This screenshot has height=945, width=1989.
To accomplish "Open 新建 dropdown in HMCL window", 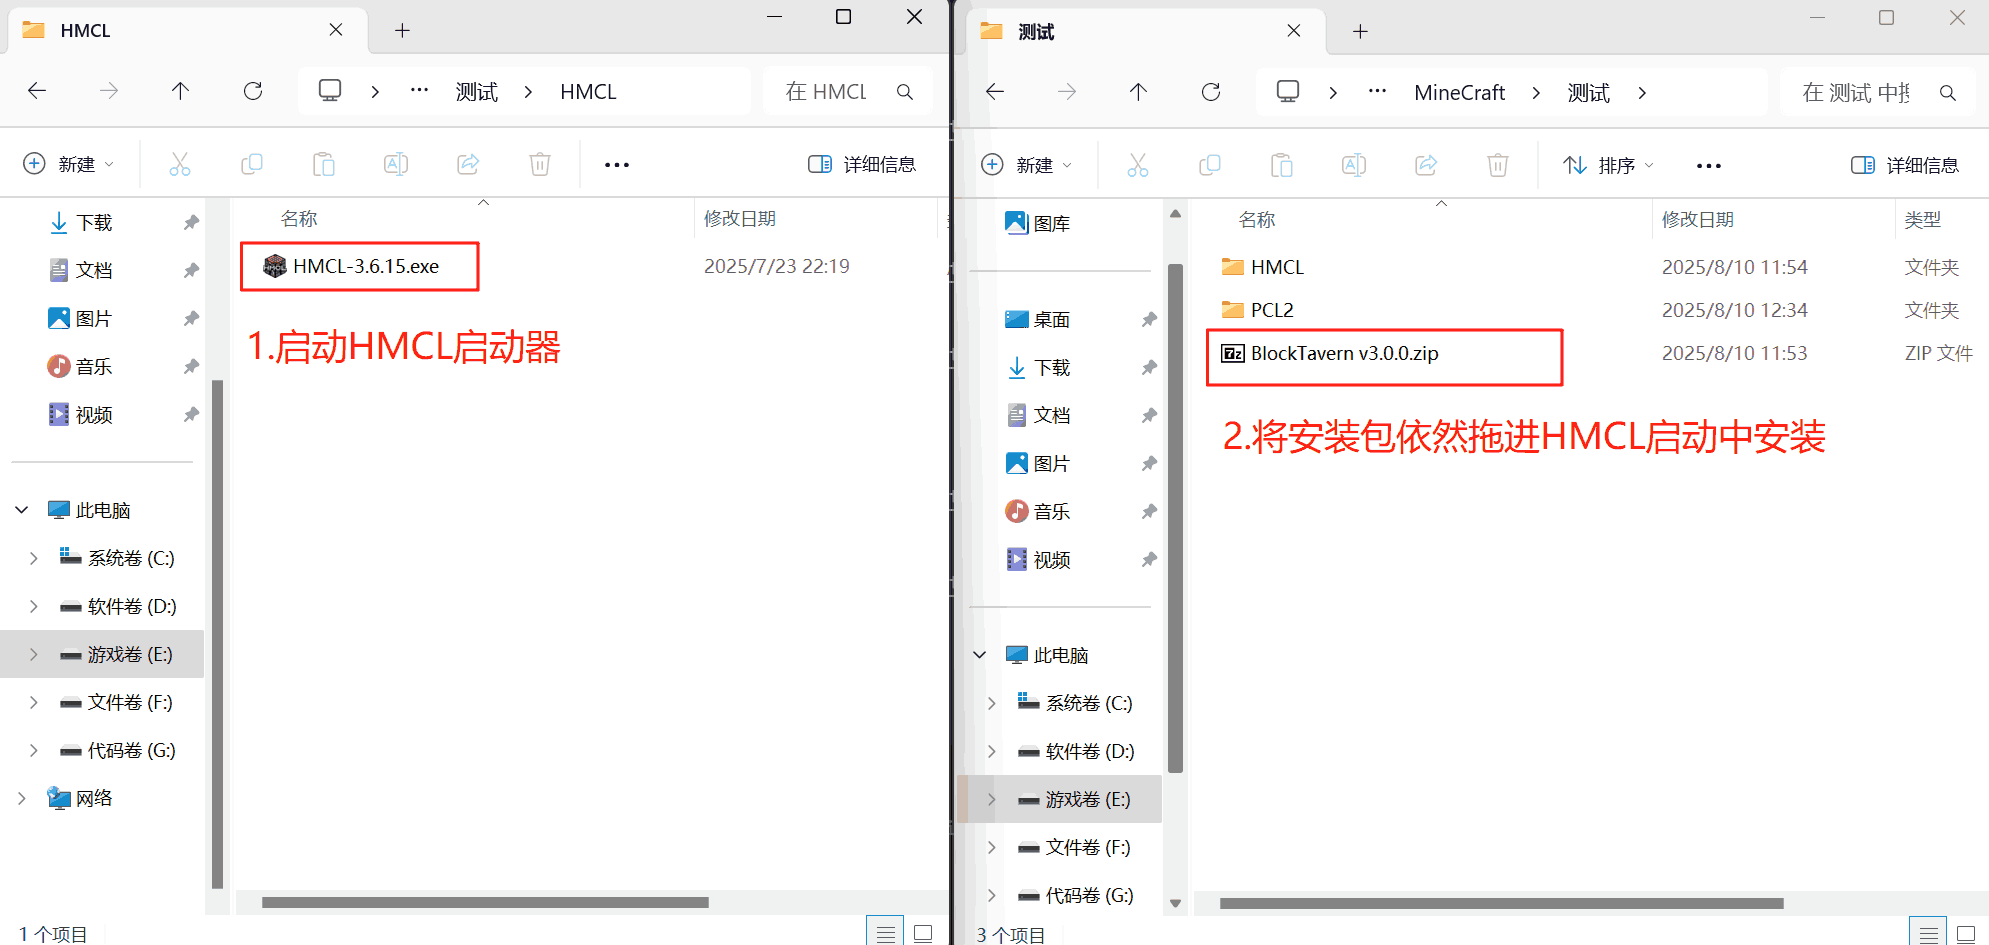I will (x=68, y=164).
